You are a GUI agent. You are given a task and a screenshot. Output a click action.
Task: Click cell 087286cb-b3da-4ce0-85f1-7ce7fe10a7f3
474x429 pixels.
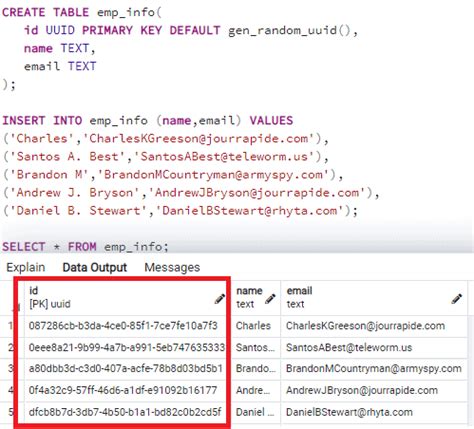[x=127, y=326]
